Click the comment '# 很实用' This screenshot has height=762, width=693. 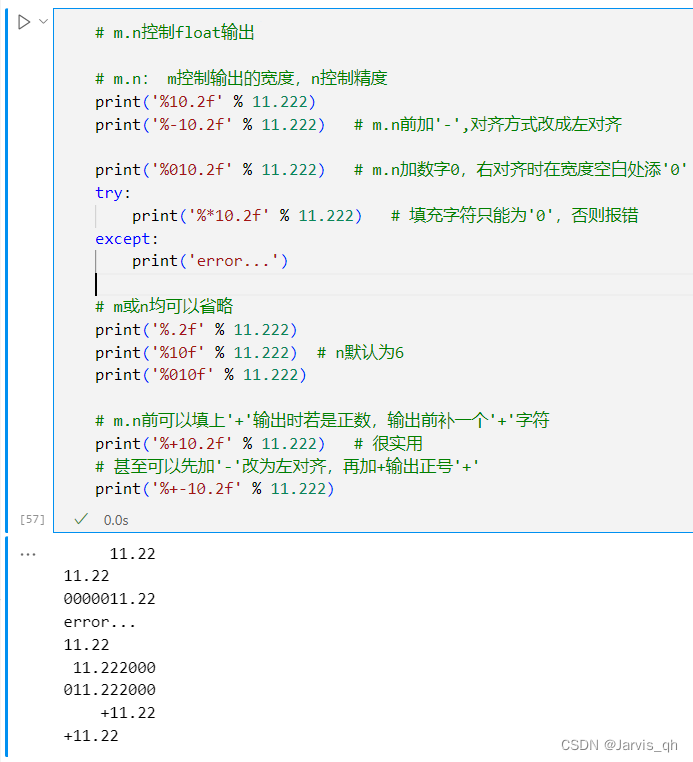click(388, 443)
